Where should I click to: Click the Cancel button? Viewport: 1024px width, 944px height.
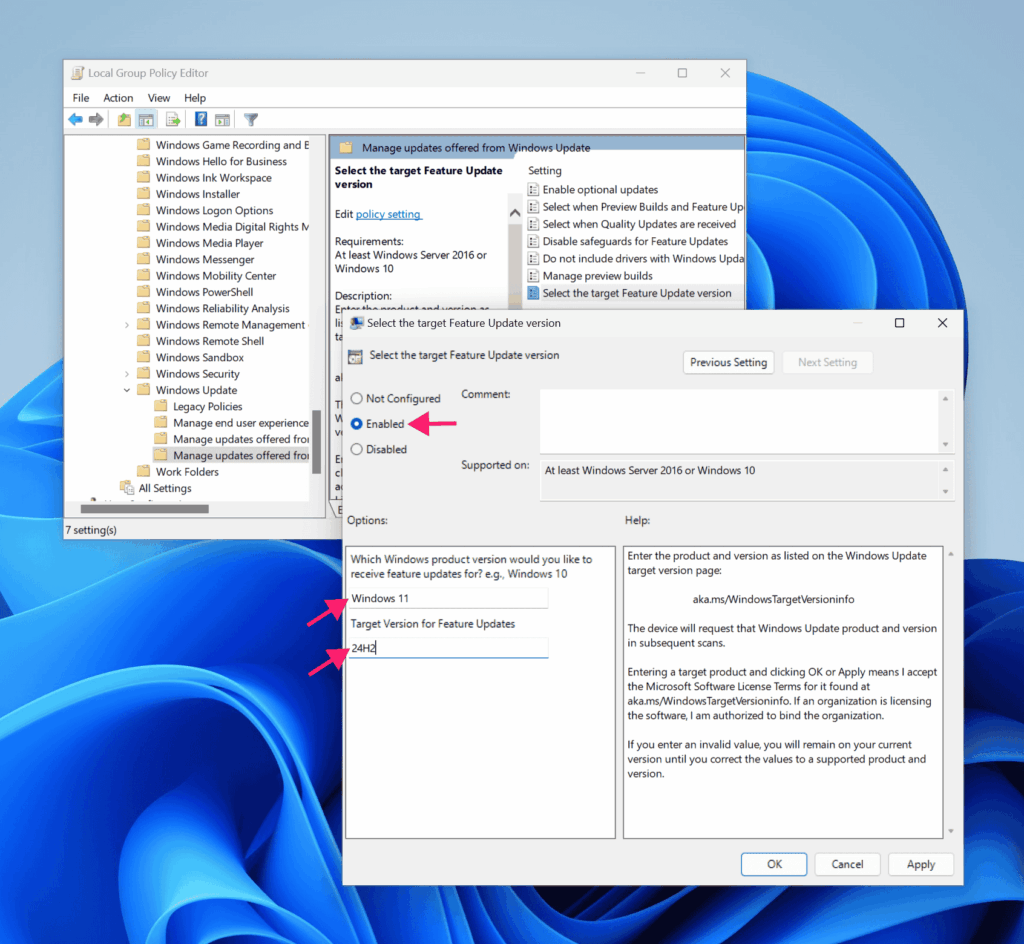847,864
